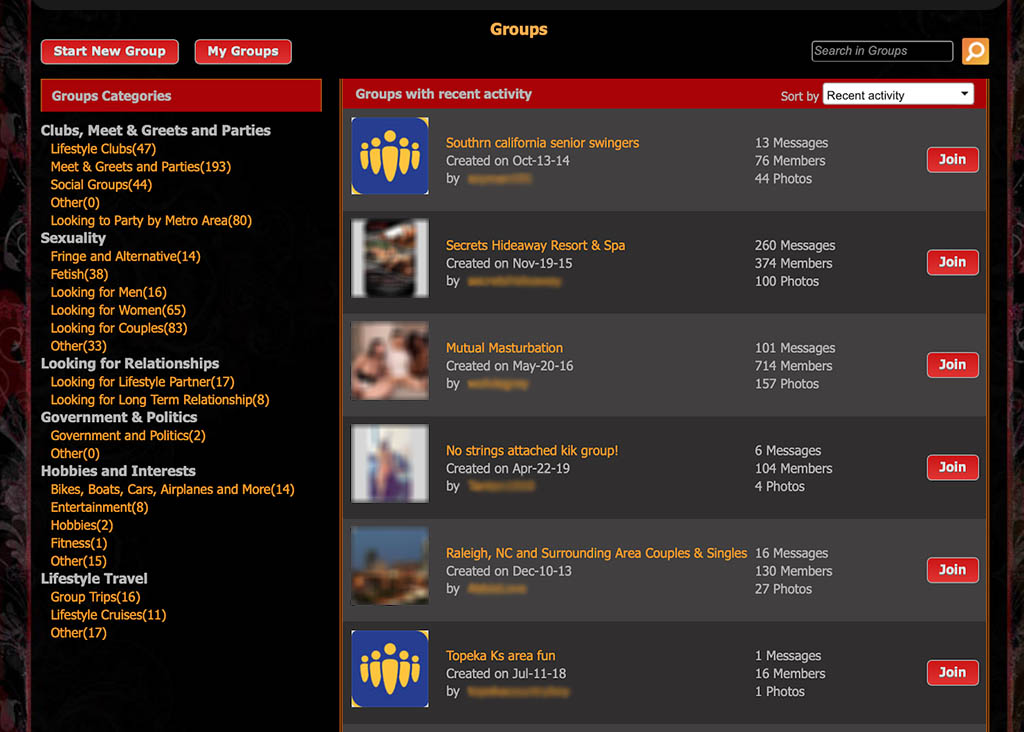Join the Topeka Ks area fun group
This screenshot has width=1024, height=732.
pyautogui.click(x=951, y=672)
